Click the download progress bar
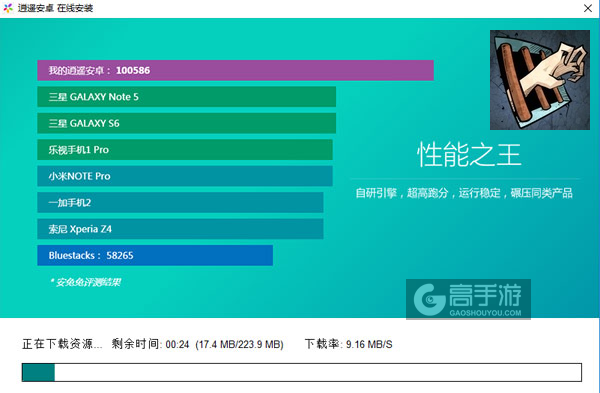 pos(302,372)
